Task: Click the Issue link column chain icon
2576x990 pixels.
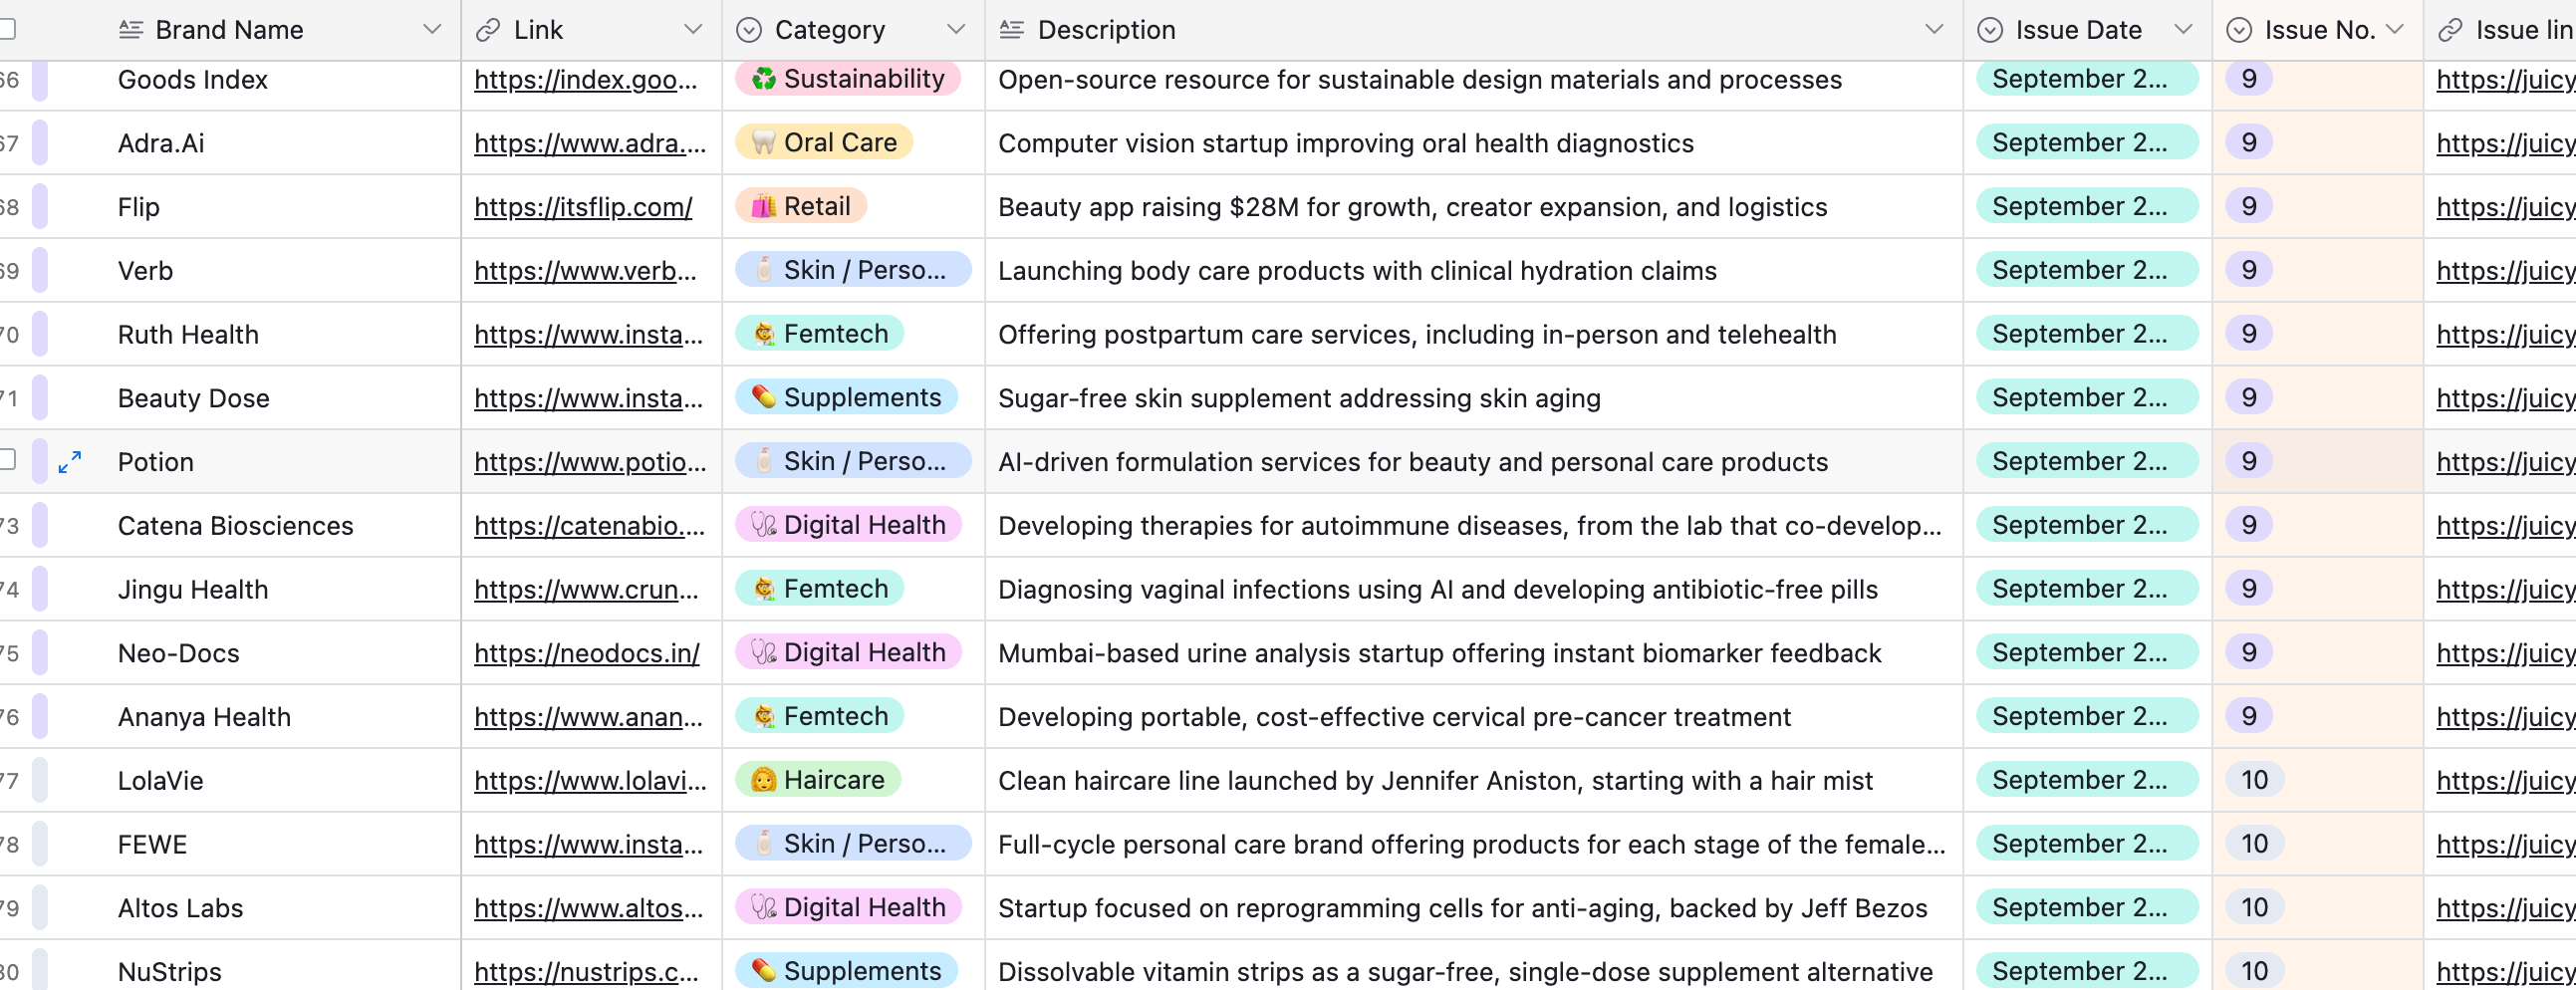Action: 2450,30
